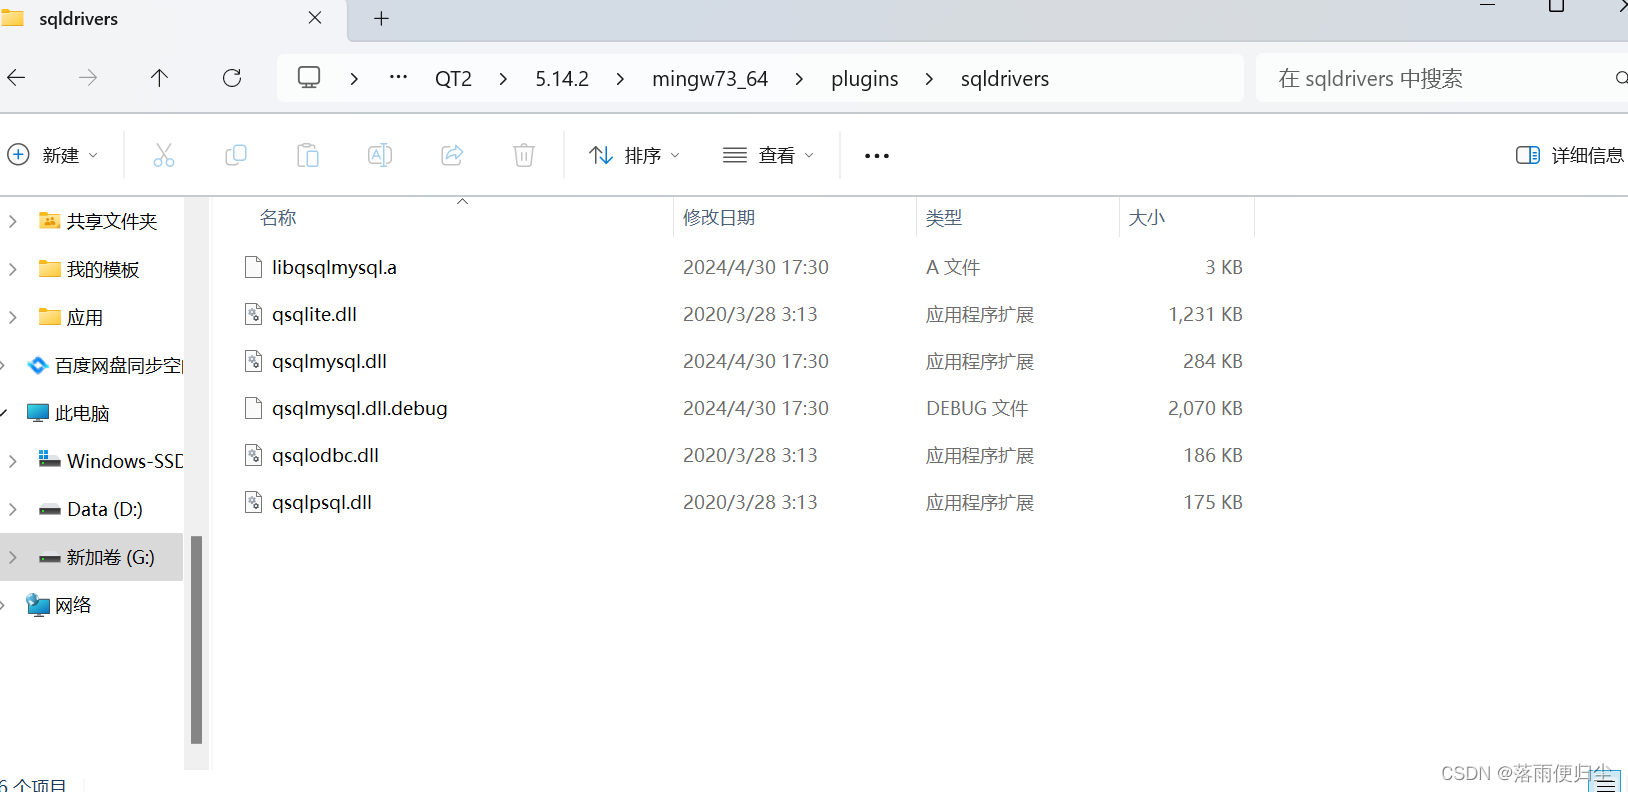Open a new tab with plus button
This screenshot has width=1628, height=792.
(381, 19)
